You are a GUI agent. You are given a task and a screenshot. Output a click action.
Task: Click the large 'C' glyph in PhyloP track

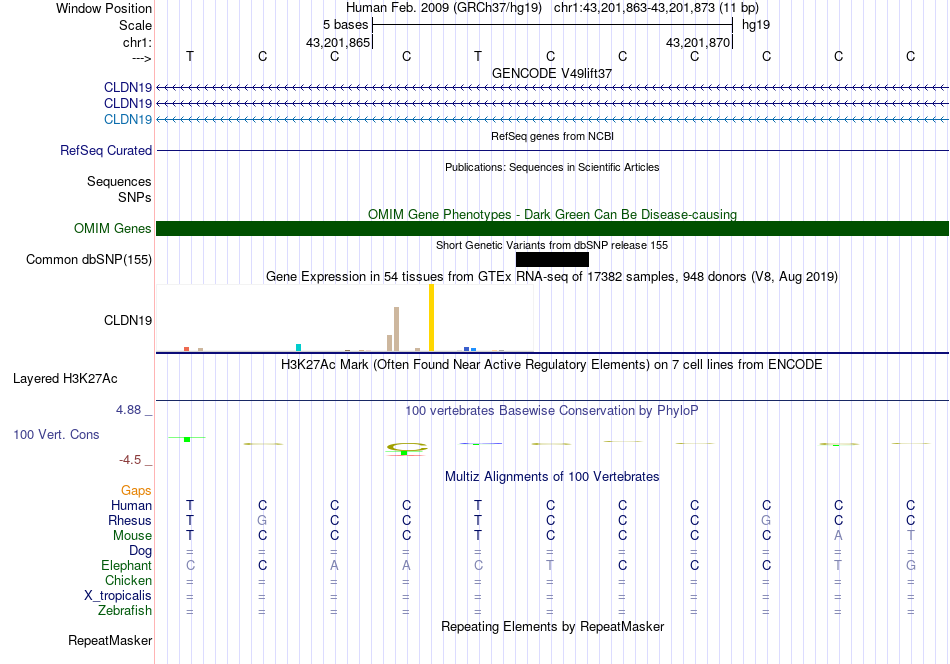tap(407, 447)
